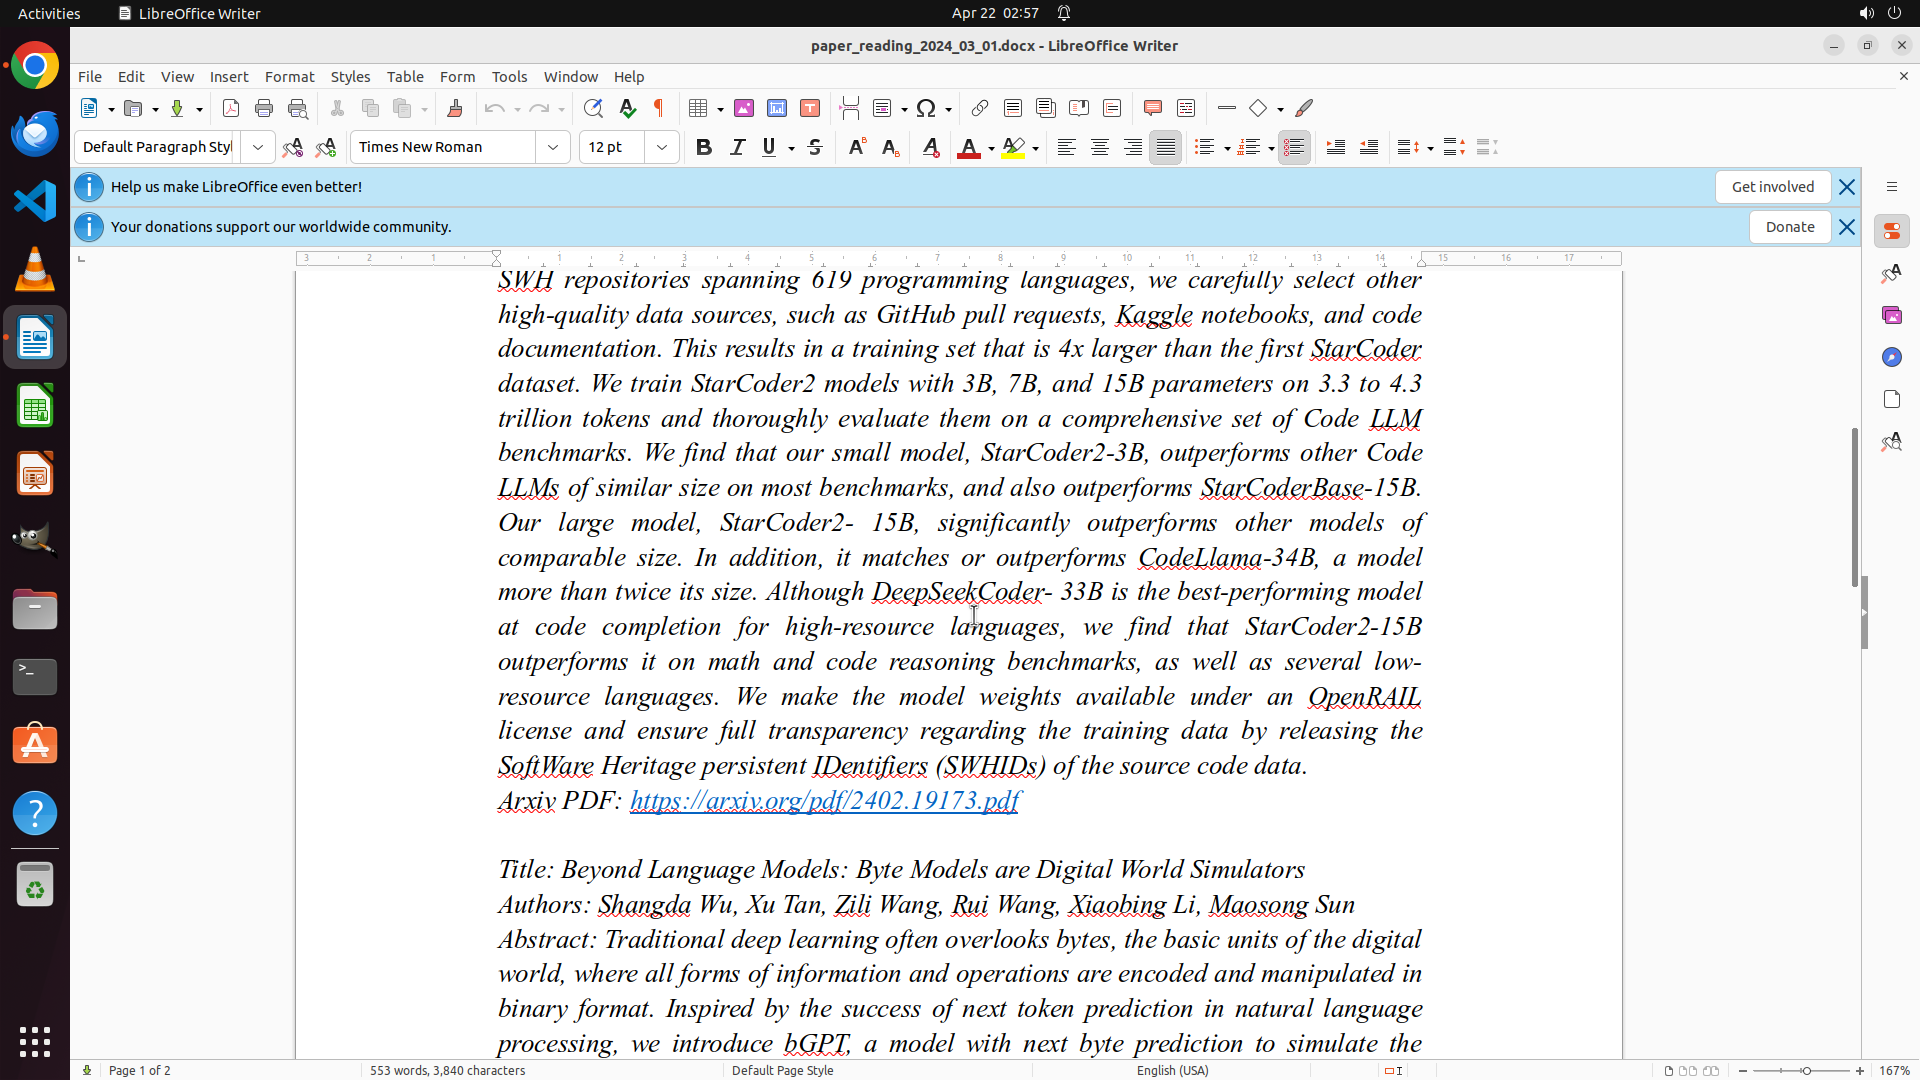Expand the font size dropdown
Viewport: 1920px width, 1080px height.
click(x=662, y=147)
